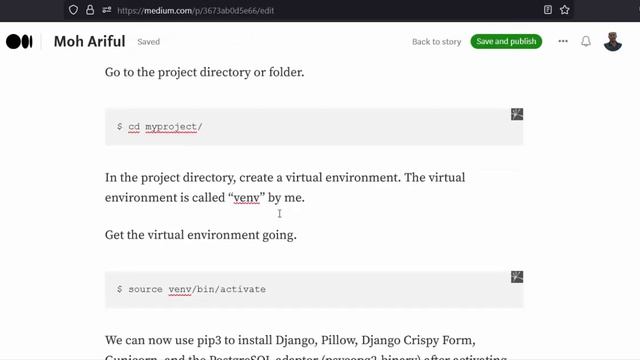Image resolution: width=640 pixels, height=360 pixels.
Task: Click inside the 'cd myproject/' code block
Action: pos(314,127)
